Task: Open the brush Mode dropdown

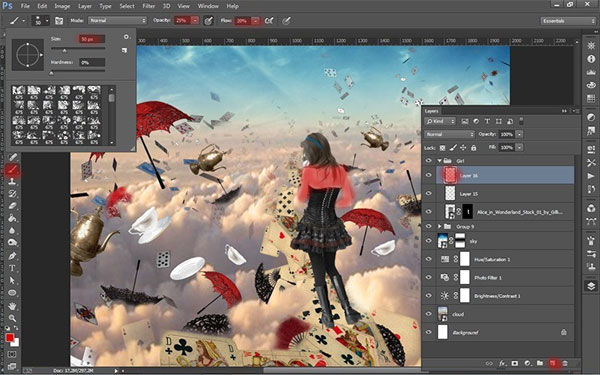Action: click(x=117, y=21)
